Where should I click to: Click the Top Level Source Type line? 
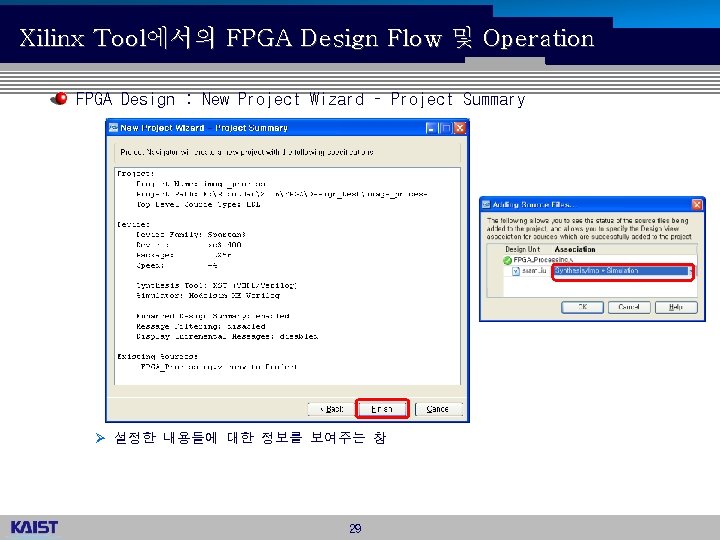click(198, 204)
